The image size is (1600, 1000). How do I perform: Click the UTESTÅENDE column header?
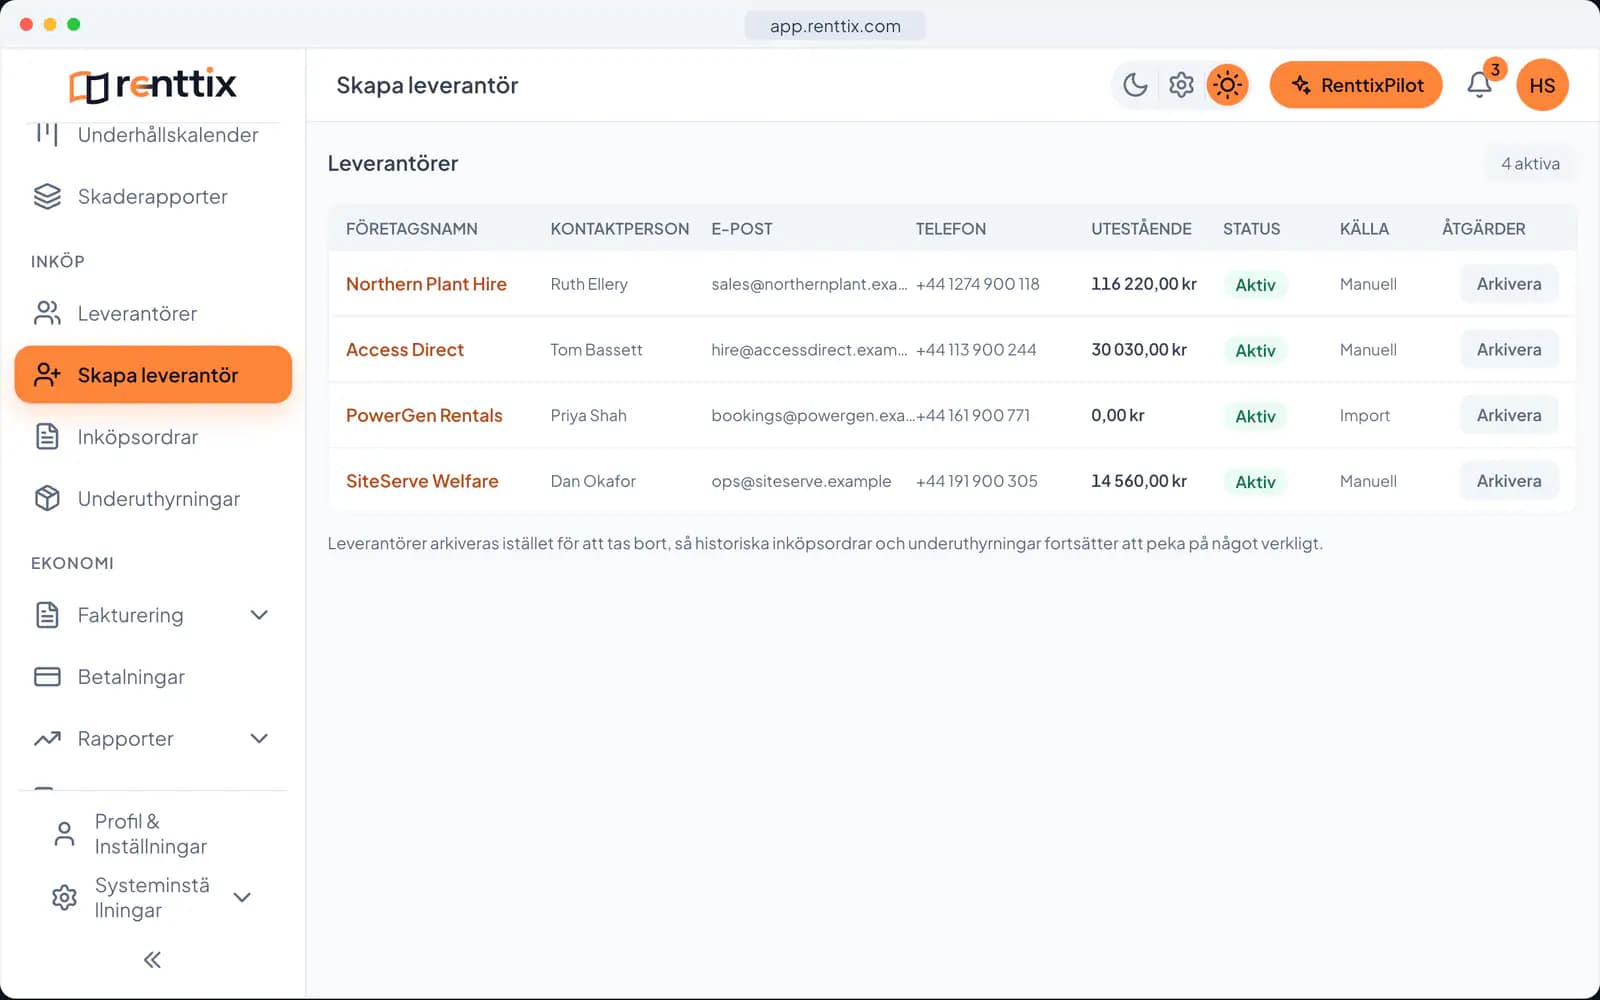(1141, 229)
